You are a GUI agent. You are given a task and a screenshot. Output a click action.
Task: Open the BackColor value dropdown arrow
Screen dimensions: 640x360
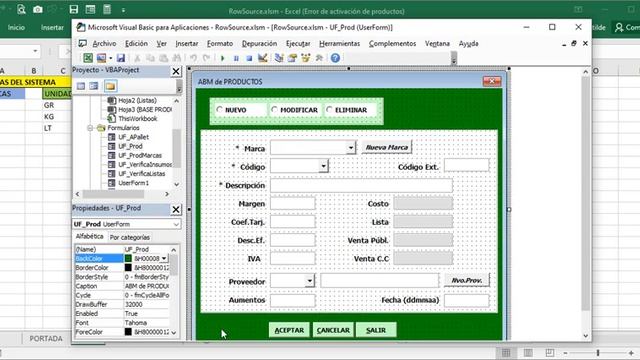(x=164, y=258)
